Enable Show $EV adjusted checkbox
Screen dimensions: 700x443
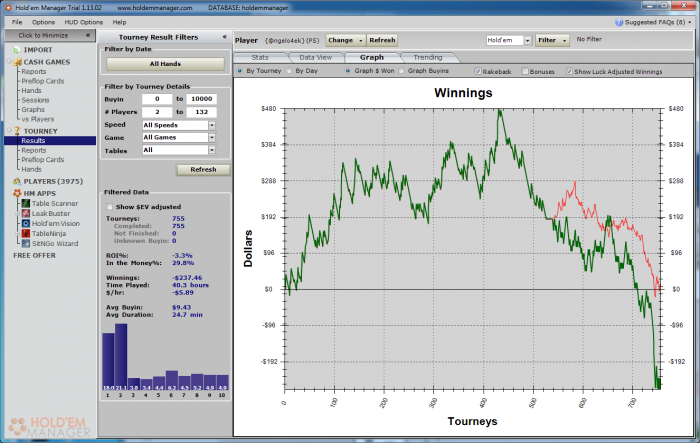pyautogui.click(x=110, y=207)
